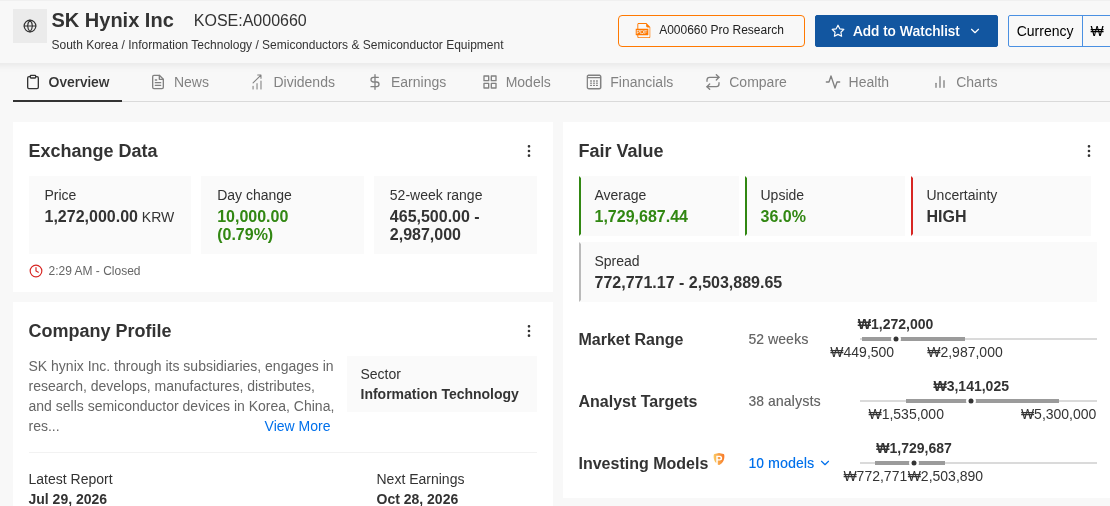Click the growth chart icon on Dividends tab
The height and width of the screenshot is (506, 1110).
click(x=257, y=82)
